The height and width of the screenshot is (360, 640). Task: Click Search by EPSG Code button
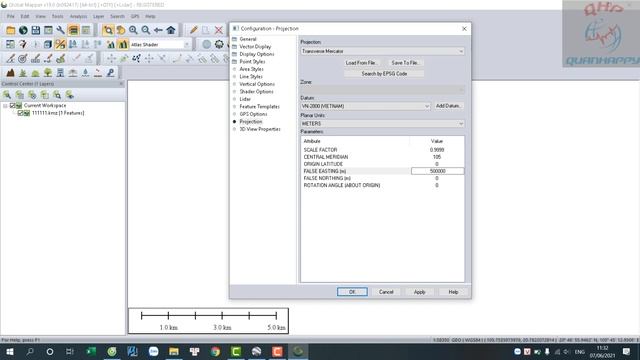click(384, 74)
